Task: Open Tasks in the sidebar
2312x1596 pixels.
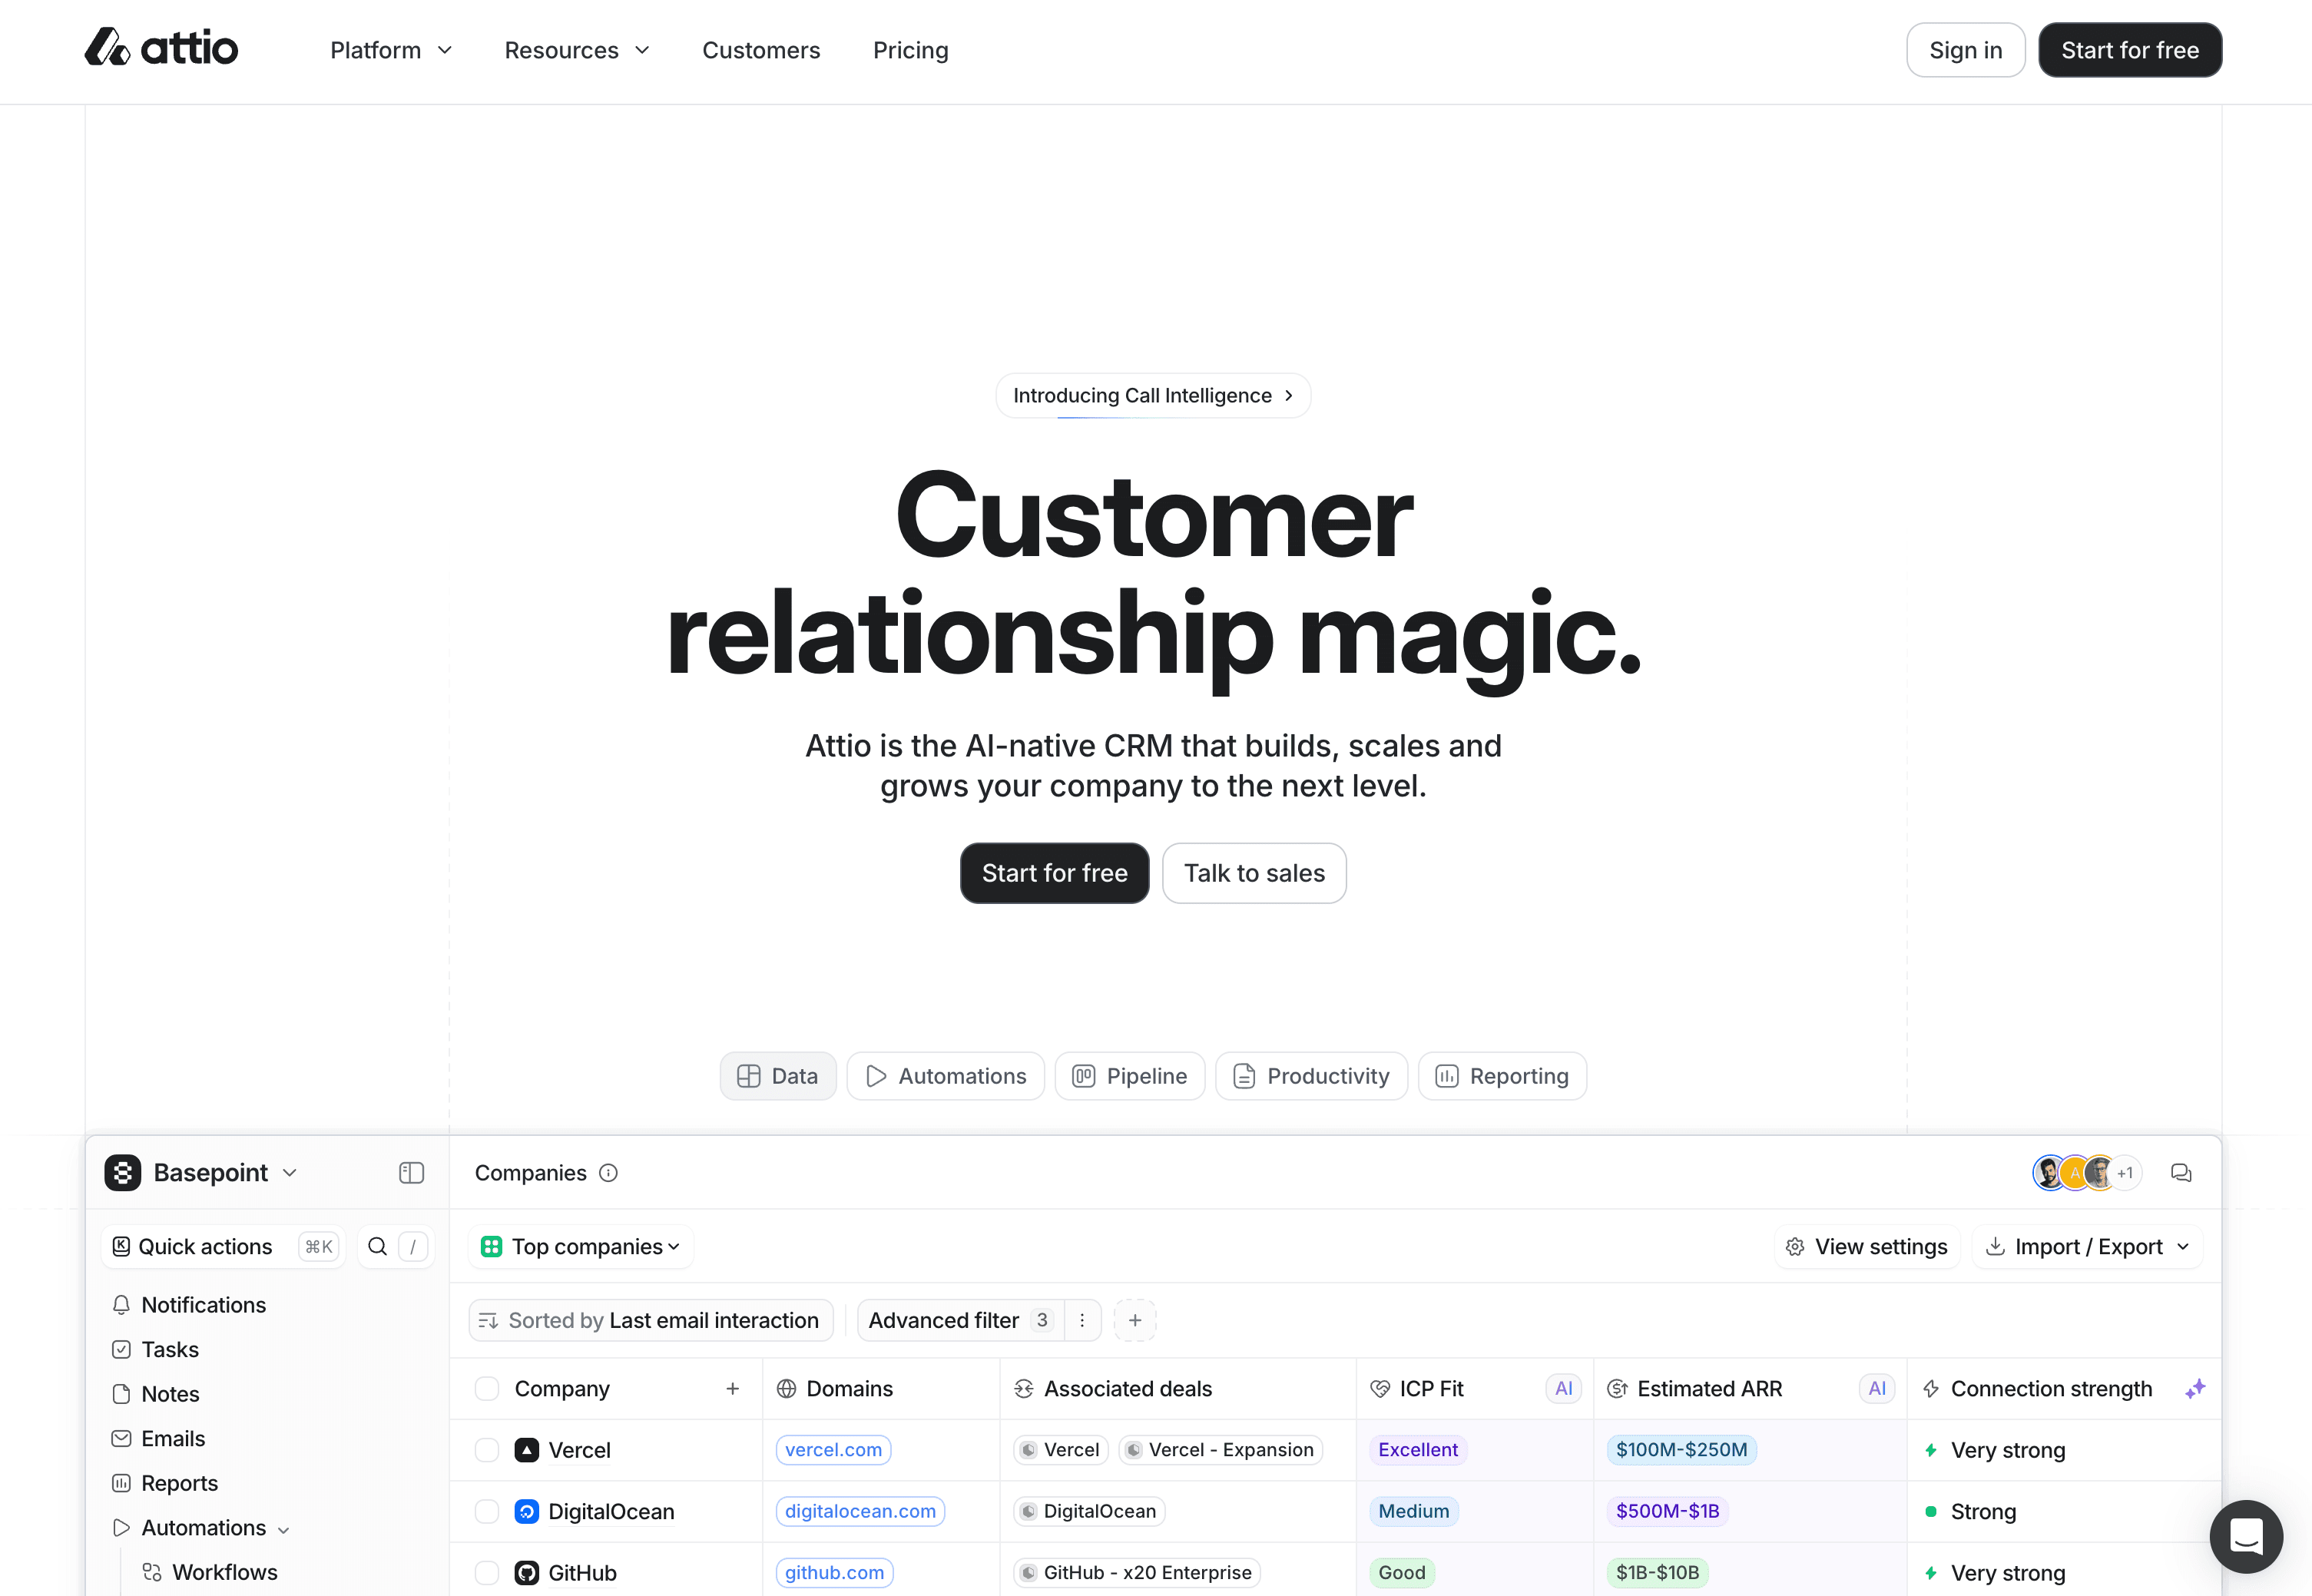Action: [x=170, y=1350]
